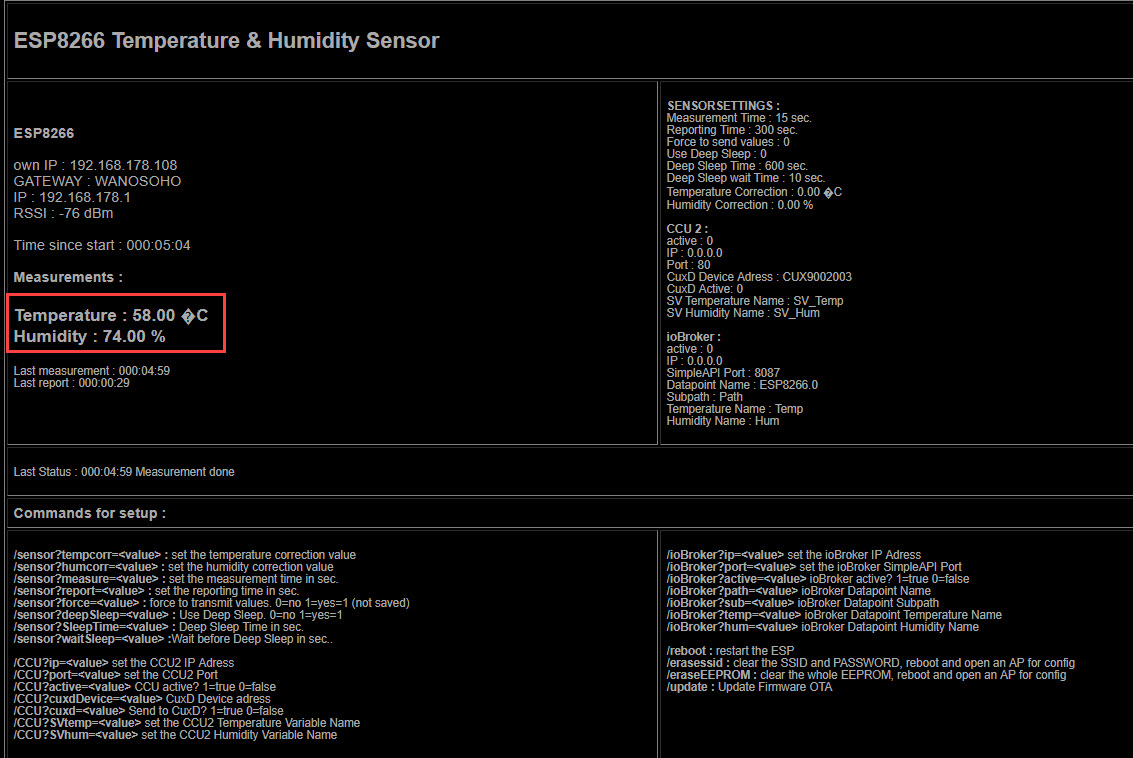The width and height of the screenshot is (1133, 758).
Task: Click the Force to send values : 0 line
Action: [728, 142]
